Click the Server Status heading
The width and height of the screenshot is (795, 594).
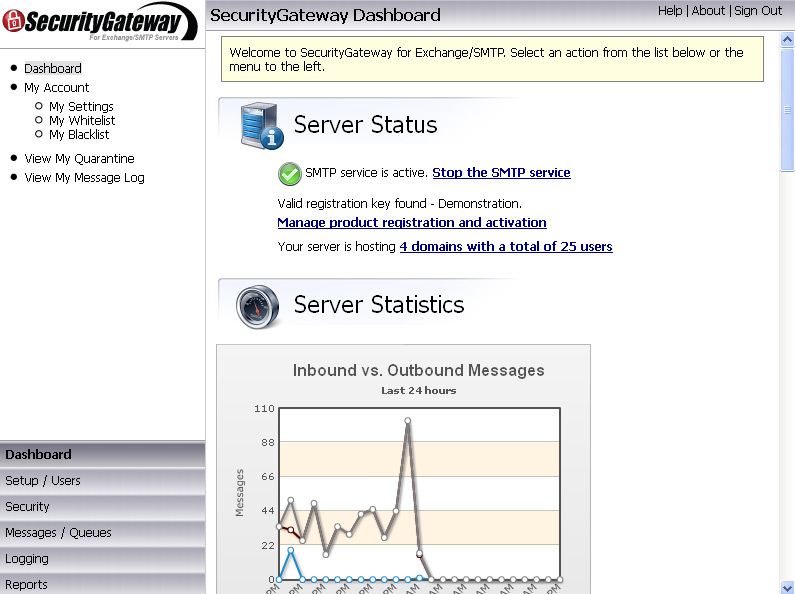tap(366, 125)
